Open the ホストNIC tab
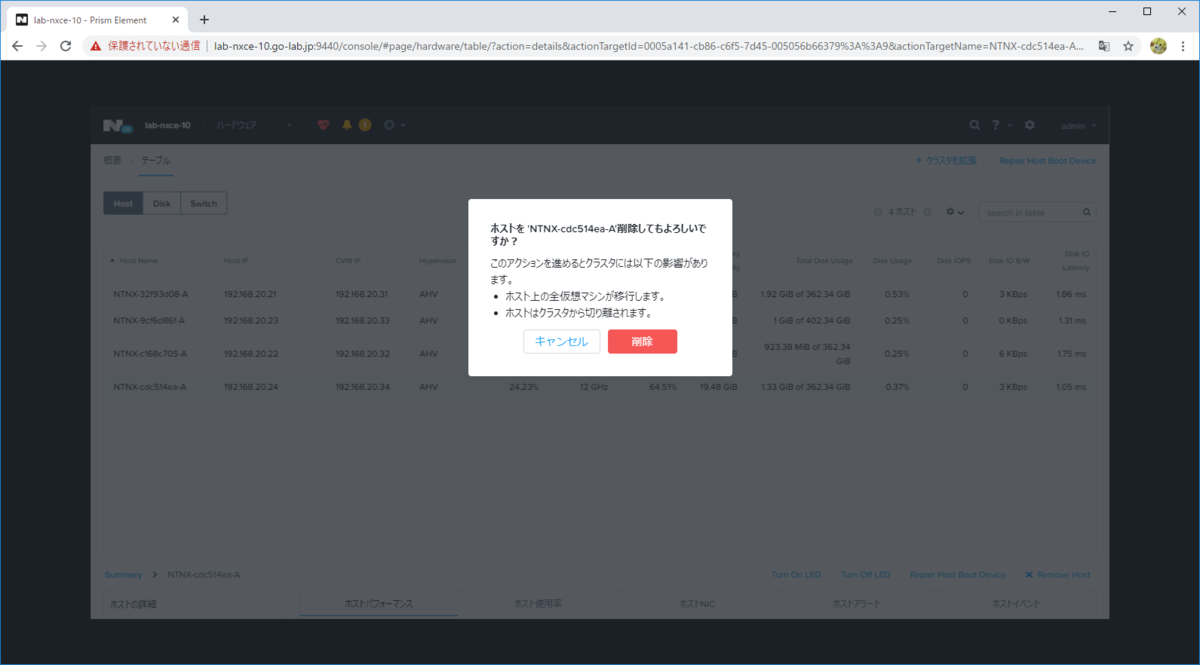The height and width of the screenshot is (665, 1200). (x=697, y=604)
